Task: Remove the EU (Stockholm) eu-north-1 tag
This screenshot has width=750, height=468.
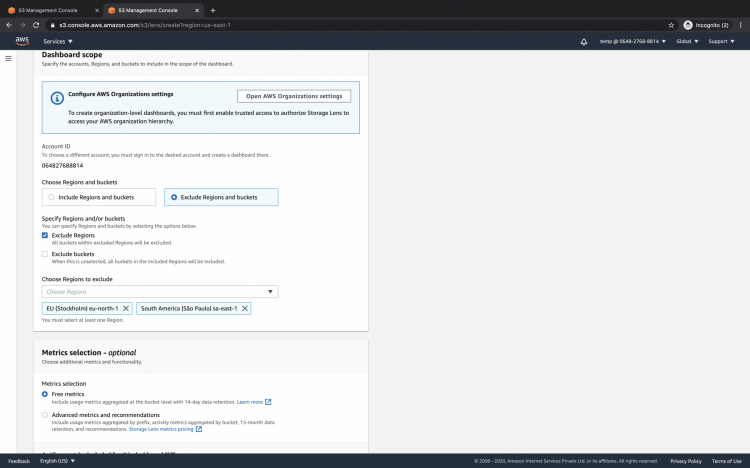Action: [x=126, y=309]
